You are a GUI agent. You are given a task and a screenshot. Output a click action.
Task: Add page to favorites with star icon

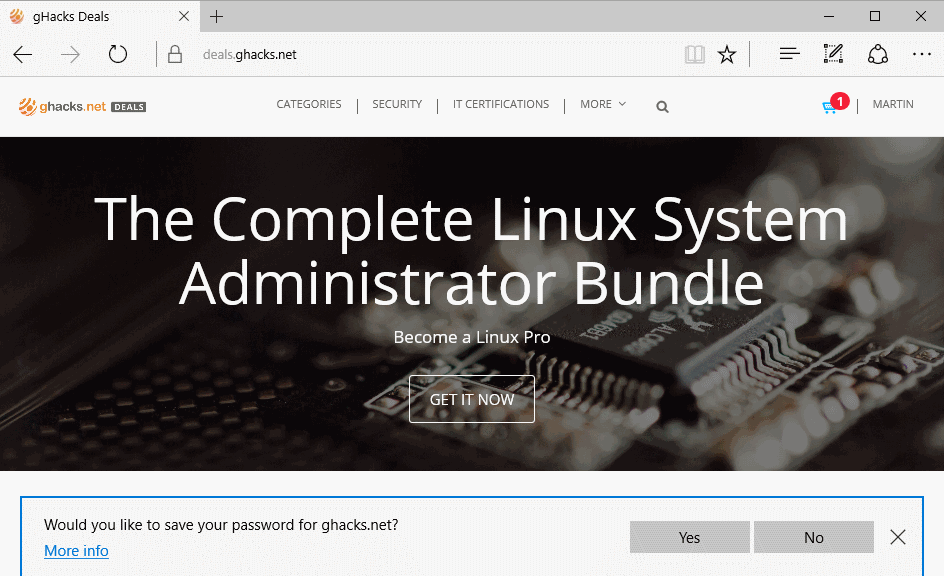[727, 55]
